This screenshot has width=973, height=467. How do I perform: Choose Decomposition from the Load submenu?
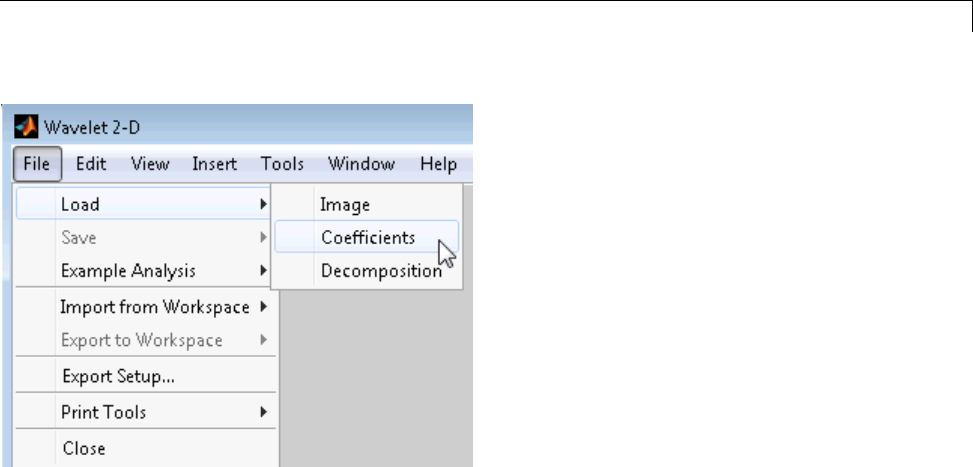pyautogui.click(x=367, y=271)
